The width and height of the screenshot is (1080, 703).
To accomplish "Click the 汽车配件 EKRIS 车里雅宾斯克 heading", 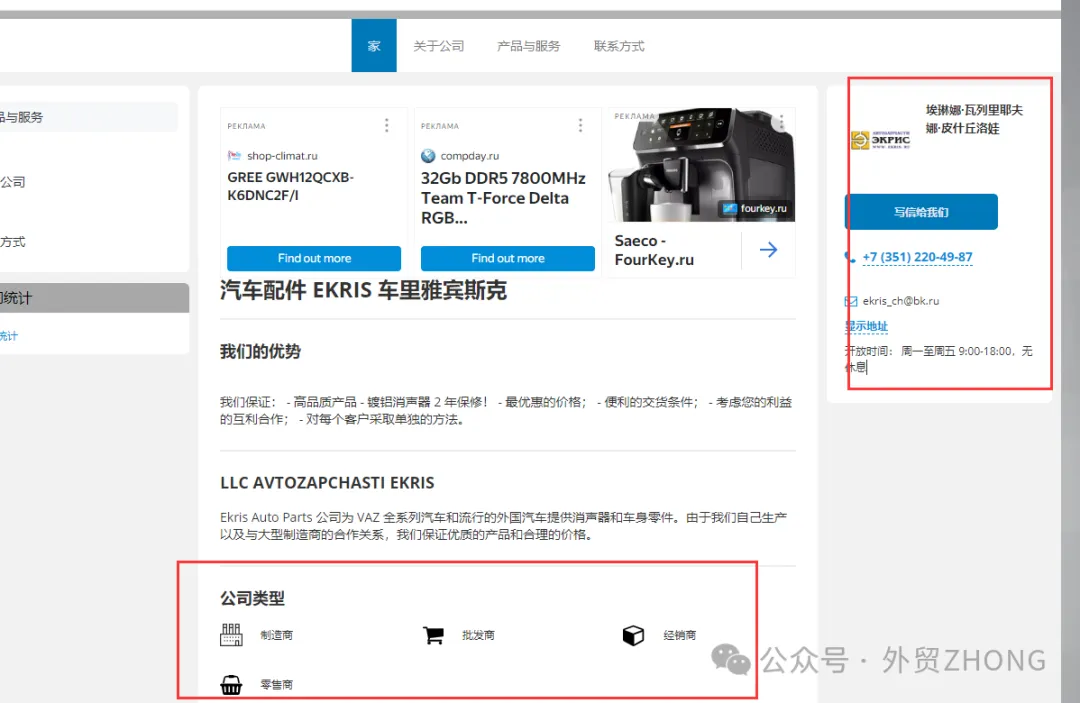I will 363,291.
